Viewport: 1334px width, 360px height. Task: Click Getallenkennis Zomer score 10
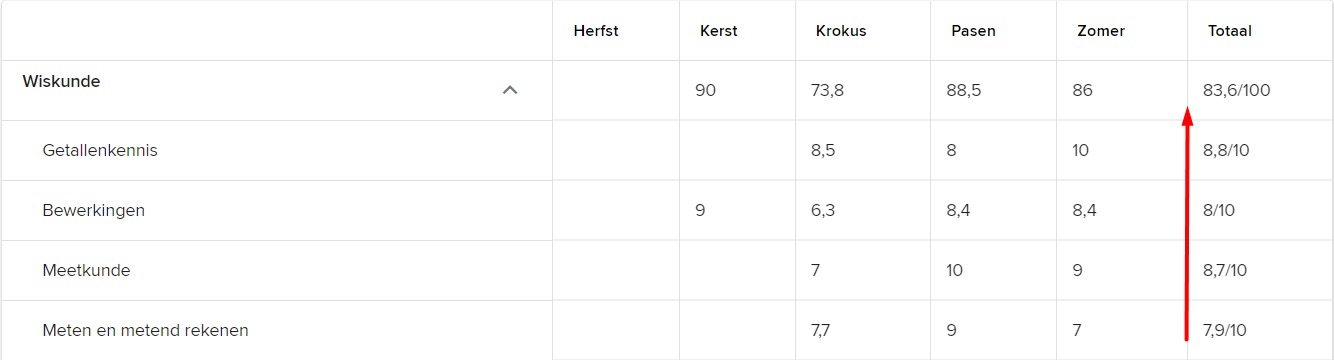[x=1080, y=150]
